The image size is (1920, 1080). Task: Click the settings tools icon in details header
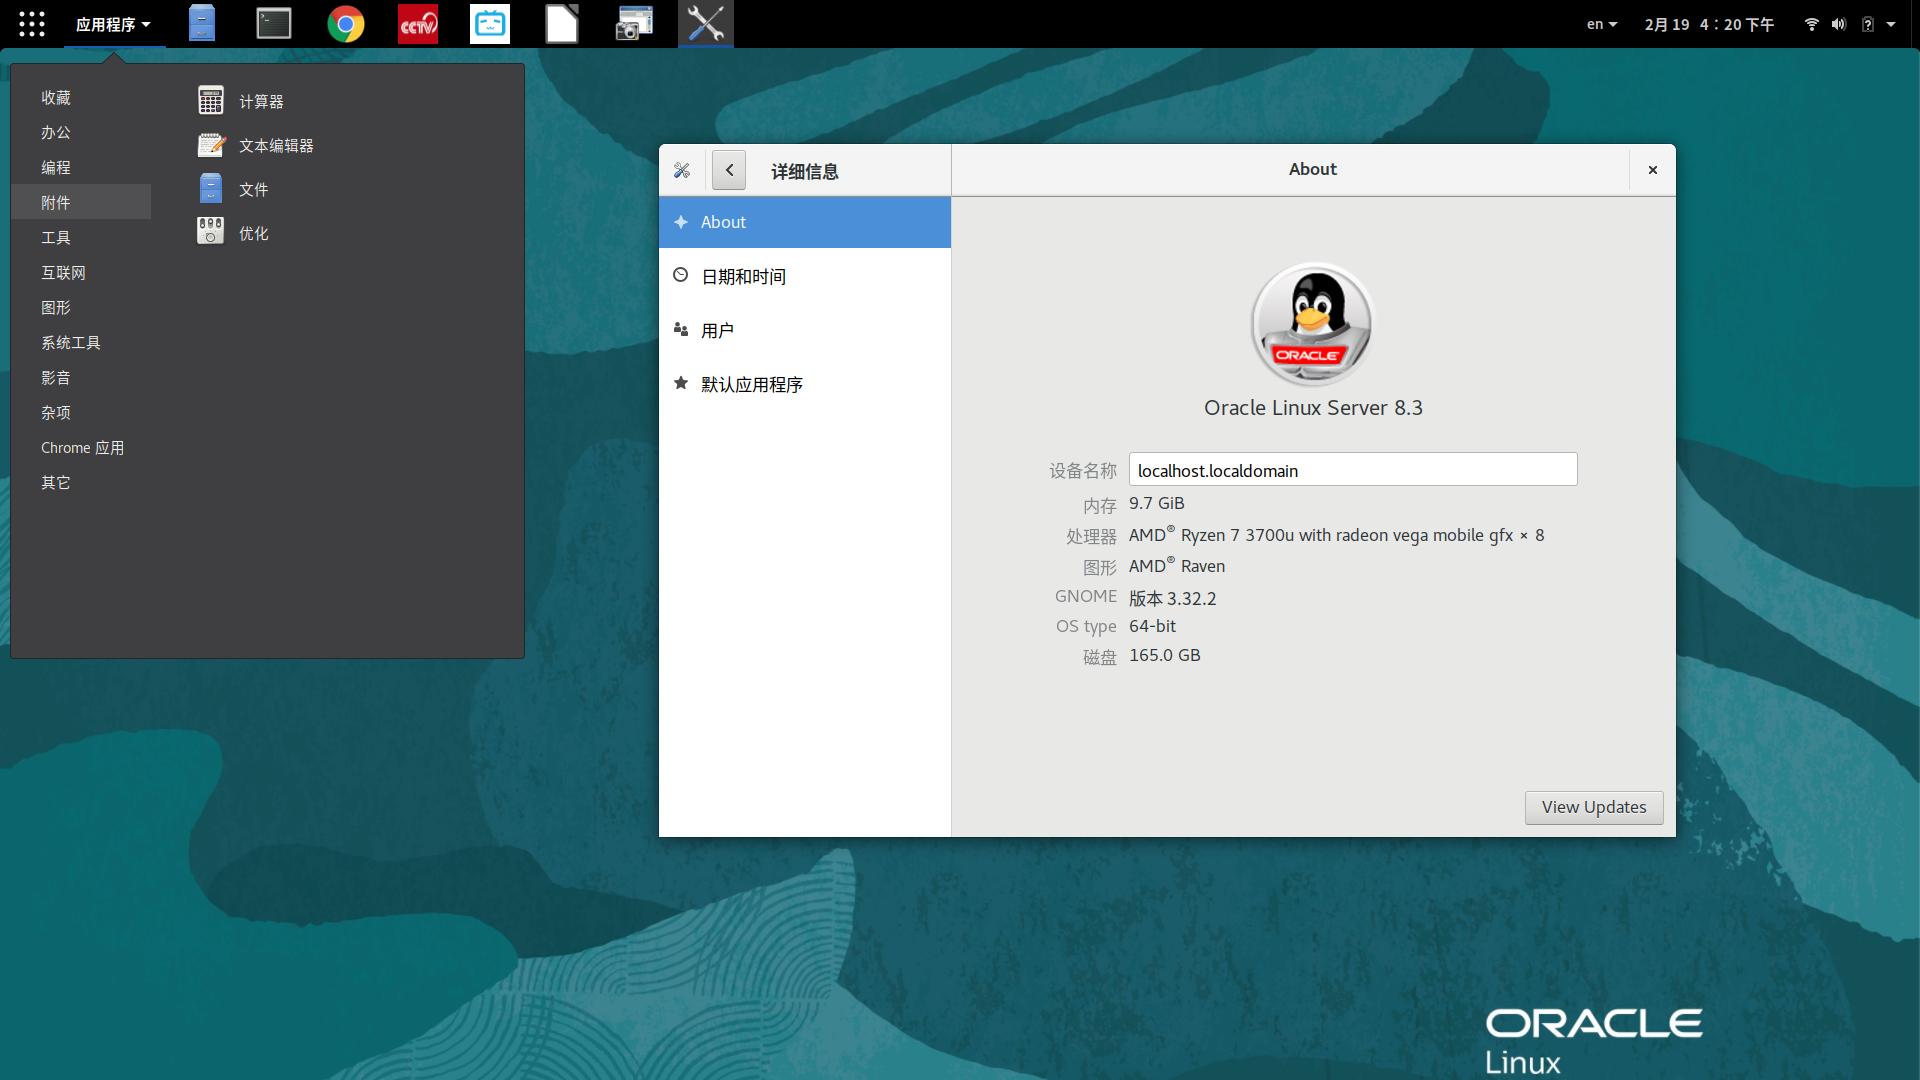[682, 171]
